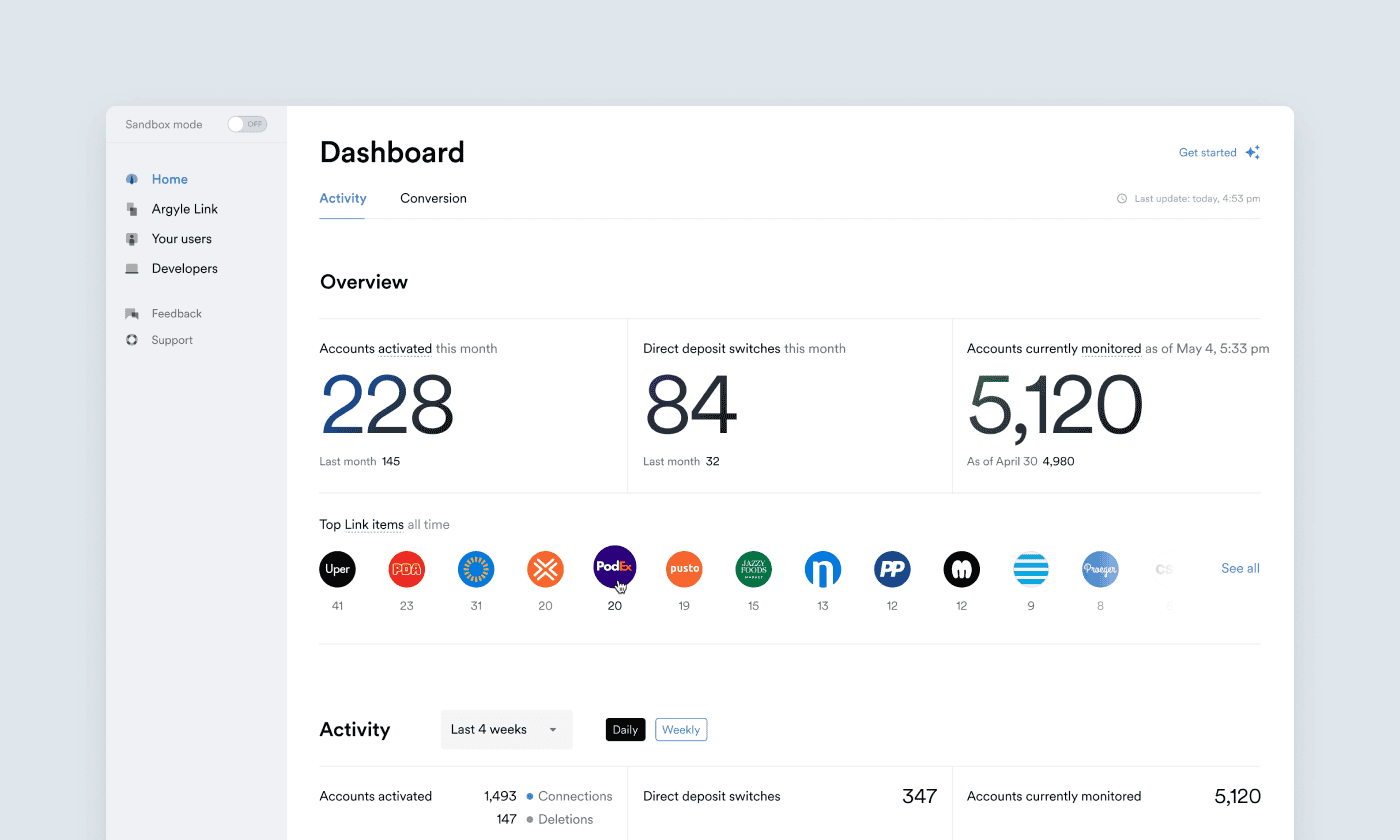Select the orange pusto logo icon

click(x=684, y=569)
